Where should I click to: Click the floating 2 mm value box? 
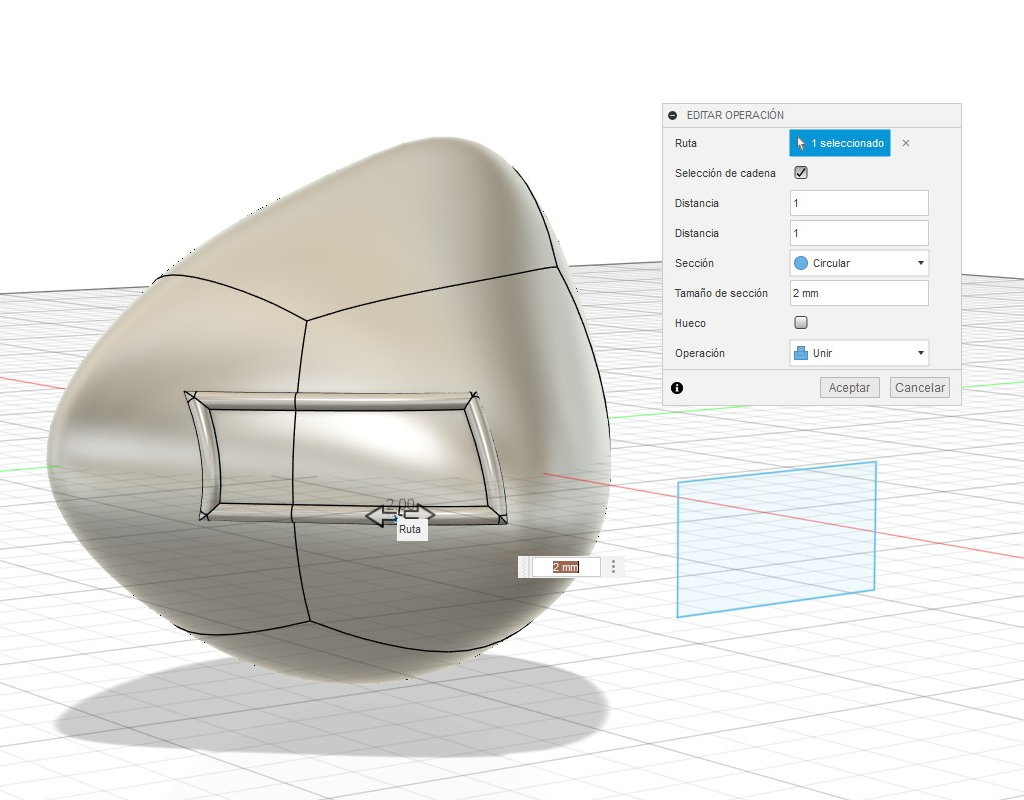[x=565, y=567]
